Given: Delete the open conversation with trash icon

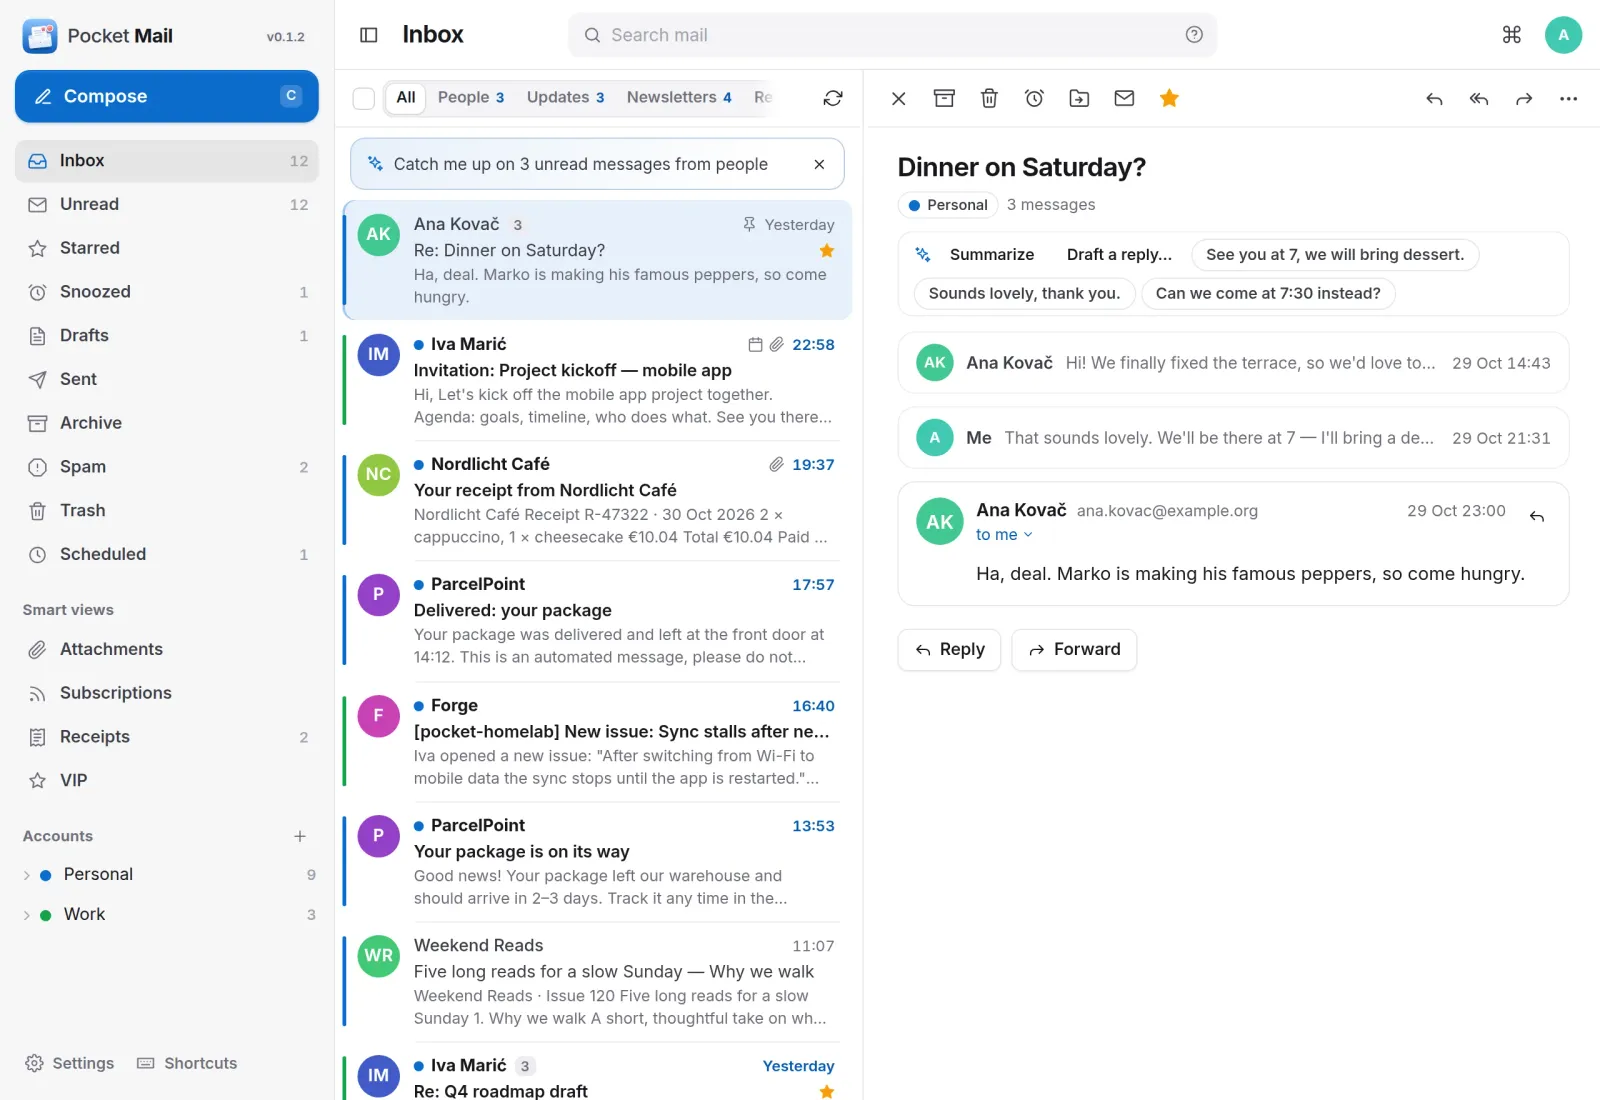Looking at the screenshot, I should (x=989, y=98).
